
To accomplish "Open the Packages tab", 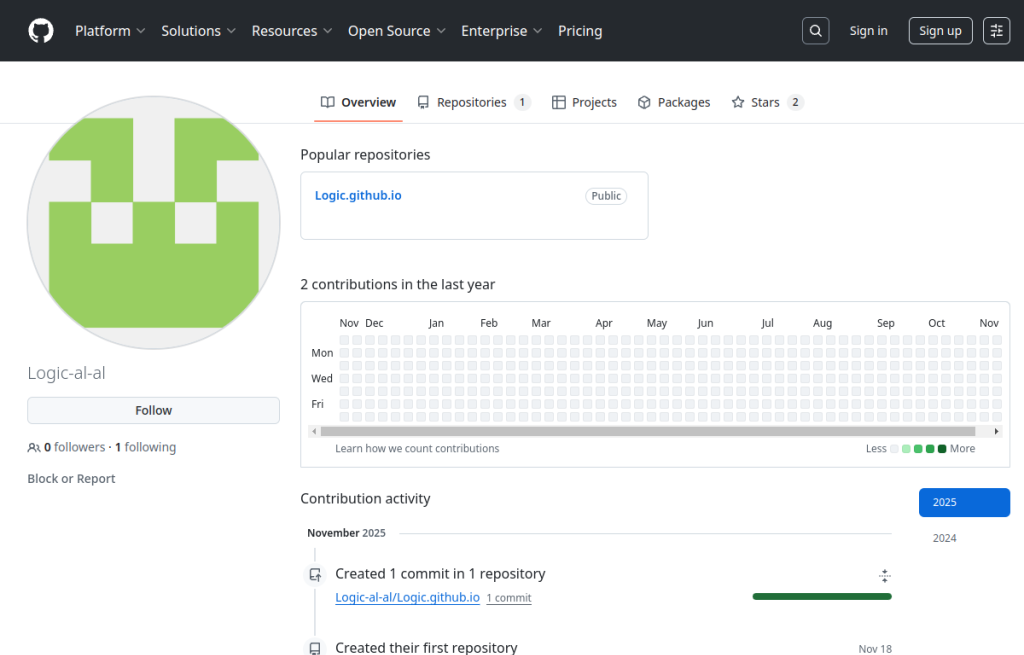I will 674,102.
